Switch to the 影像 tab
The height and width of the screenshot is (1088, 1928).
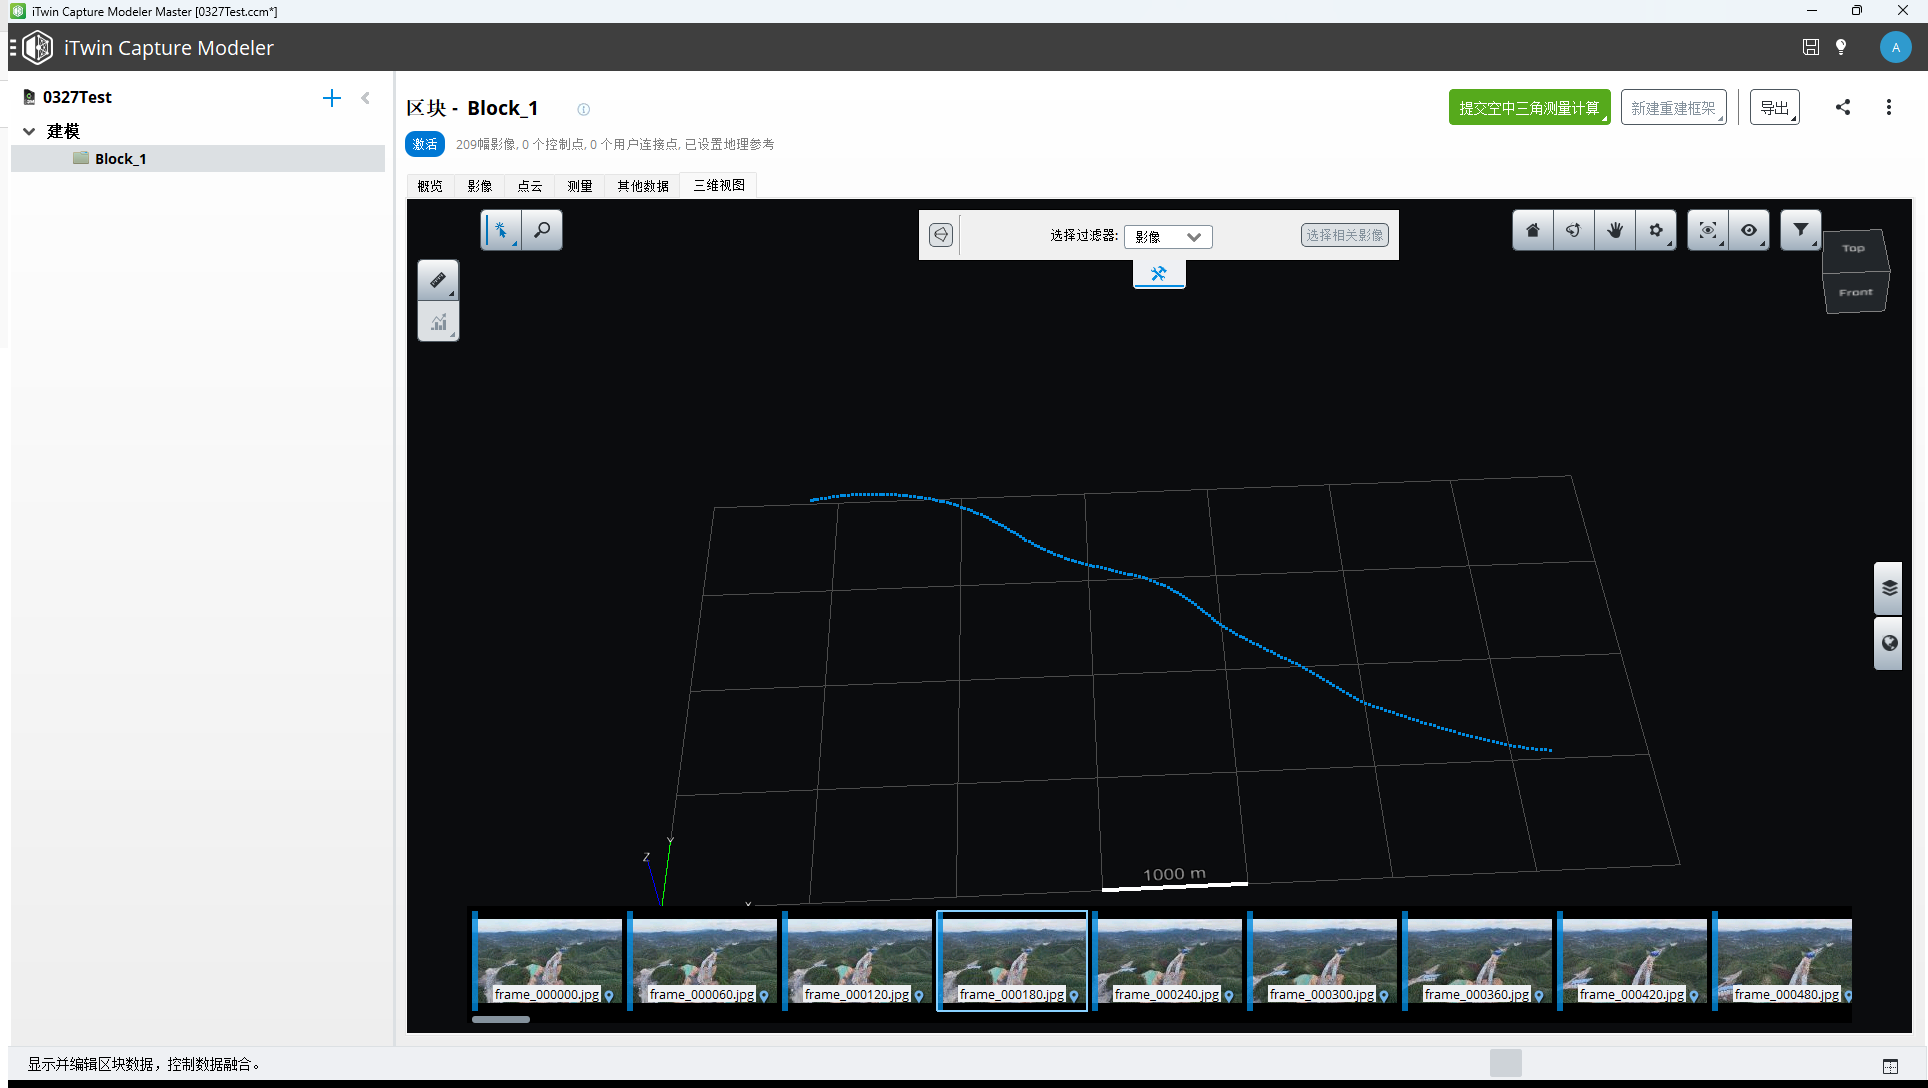point(480,186)
